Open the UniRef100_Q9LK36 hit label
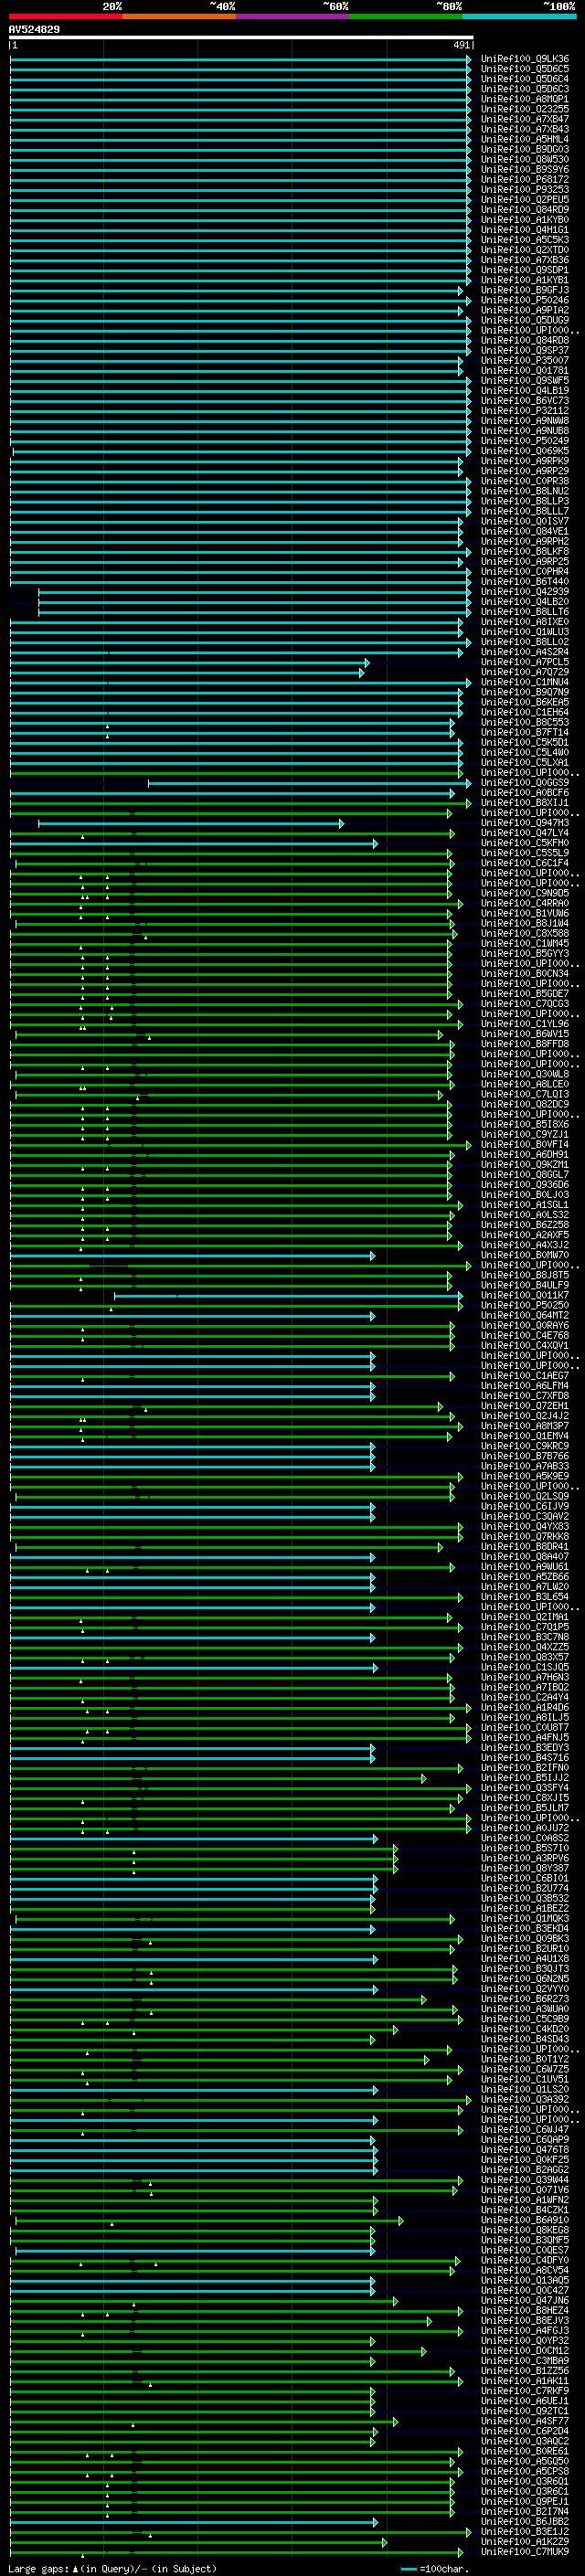The height and width of the screenshot is (2576, 585). coord(525,60)
